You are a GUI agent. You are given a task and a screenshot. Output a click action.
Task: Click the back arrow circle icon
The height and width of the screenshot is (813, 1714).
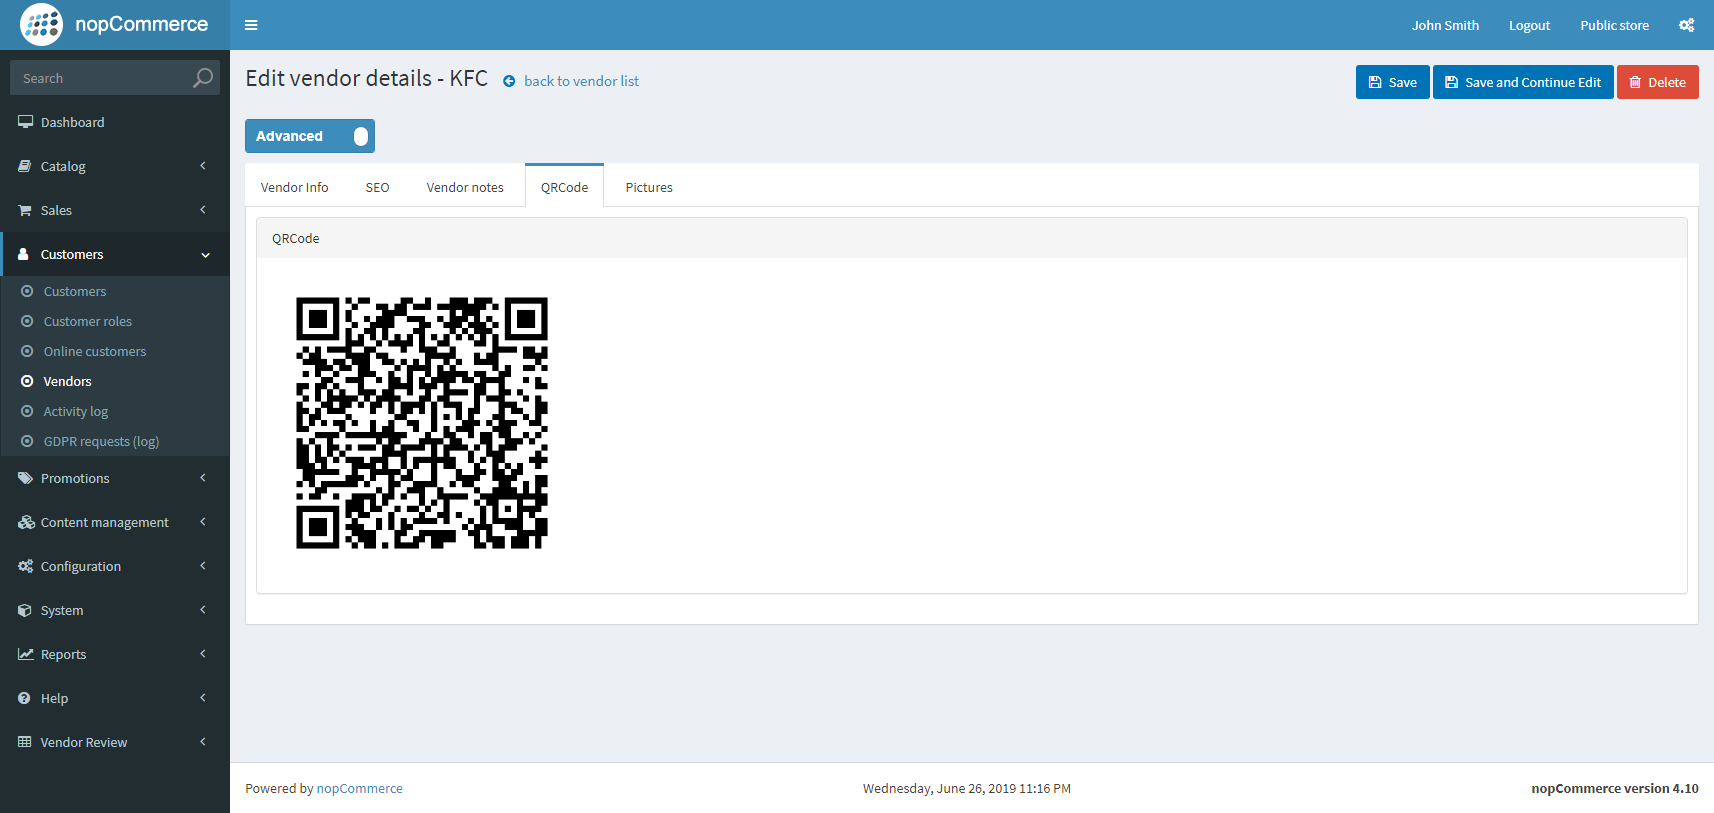pyautogui.click(x=509, y=81)
